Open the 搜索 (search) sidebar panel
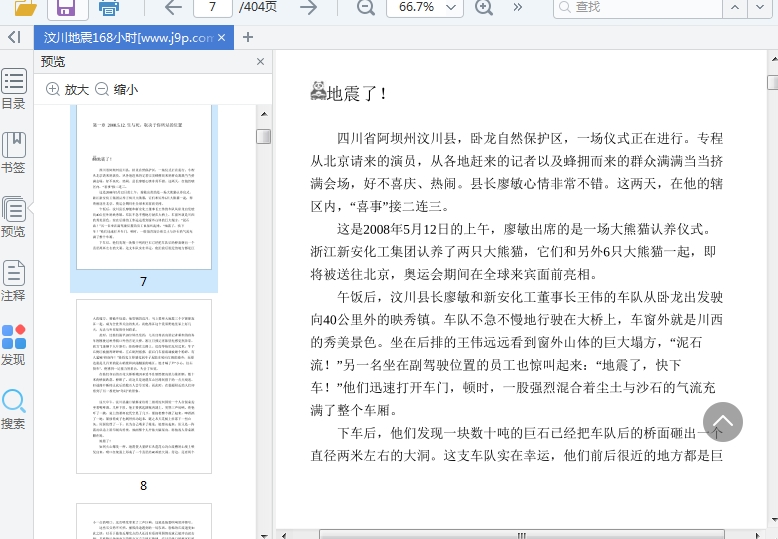Screen dimensions: 778x539 click(14, 409)
